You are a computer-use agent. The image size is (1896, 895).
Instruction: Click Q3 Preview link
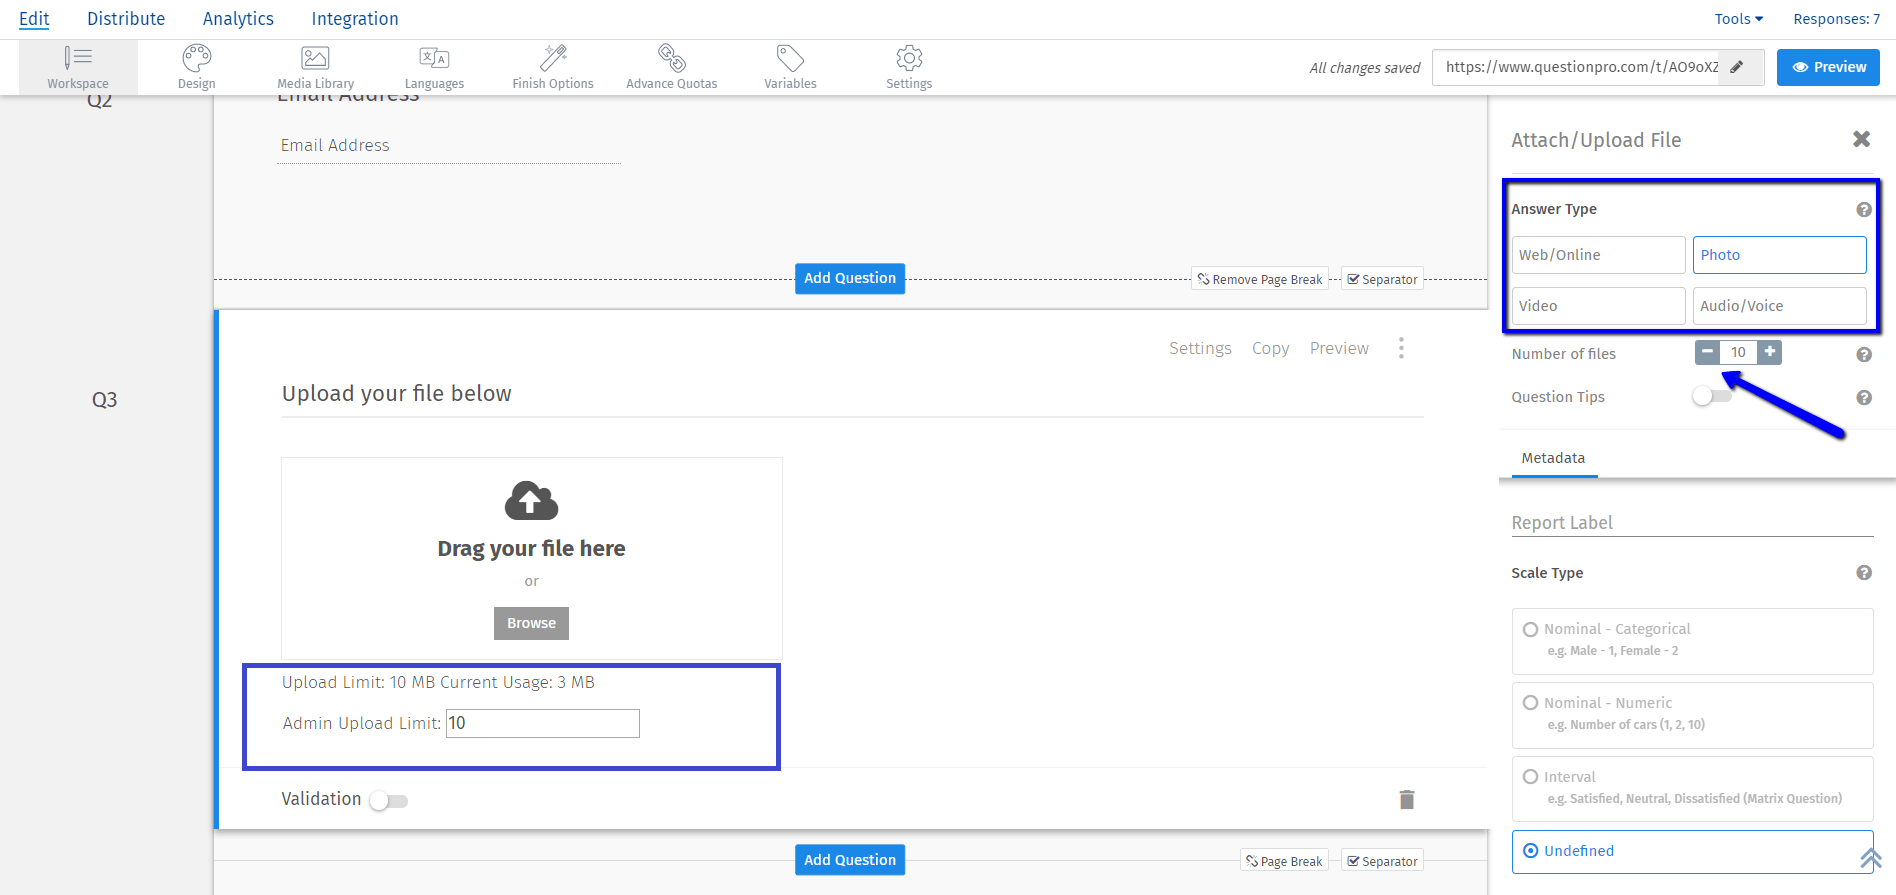point(1339,348)
